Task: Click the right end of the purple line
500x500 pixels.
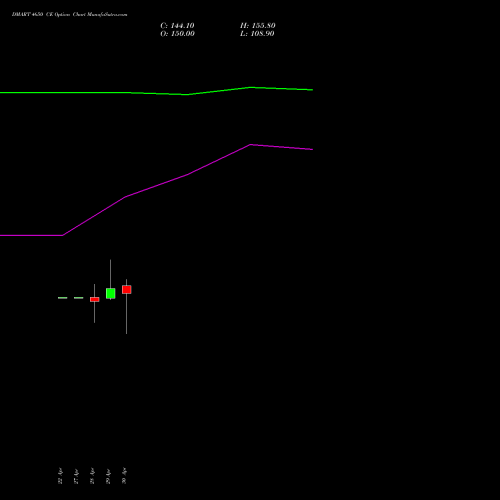Action: (312, 149)
